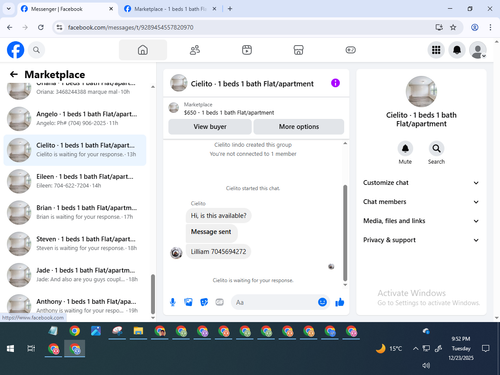Open Task View on the taskbar
500x375 pixels.
click(31, 349)
